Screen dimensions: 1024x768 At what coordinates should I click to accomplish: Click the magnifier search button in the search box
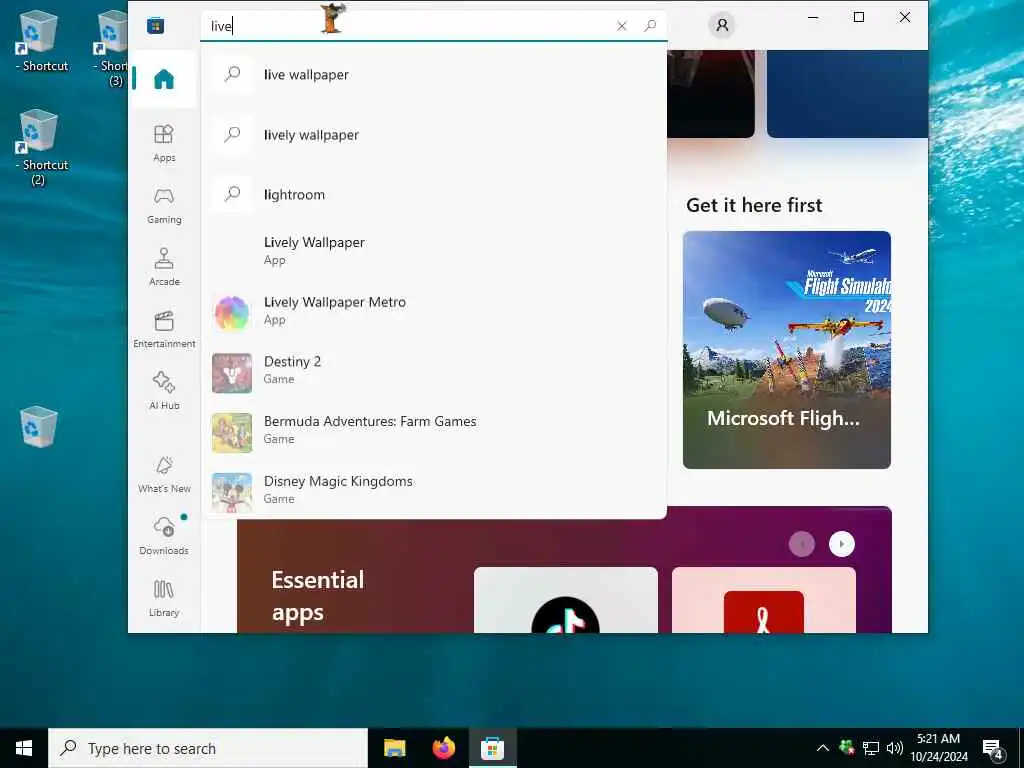(650, 25)
